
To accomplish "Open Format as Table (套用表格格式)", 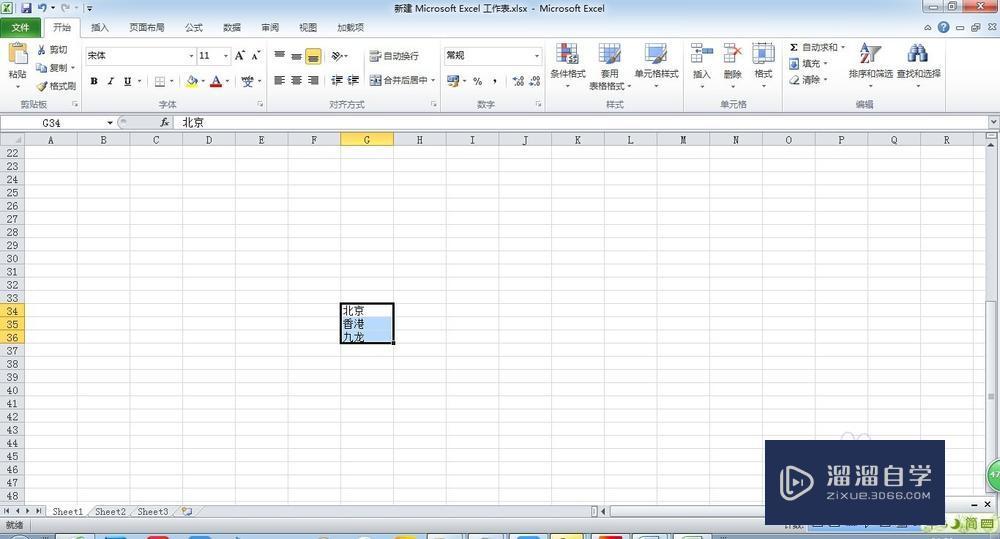I will point(610,66).
